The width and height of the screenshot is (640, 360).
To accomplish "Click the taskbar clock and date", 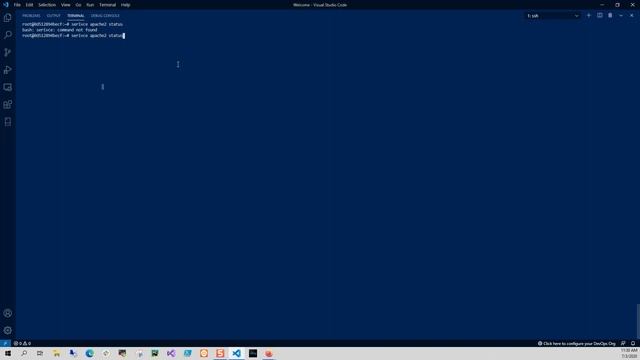I will coord(629,353).
